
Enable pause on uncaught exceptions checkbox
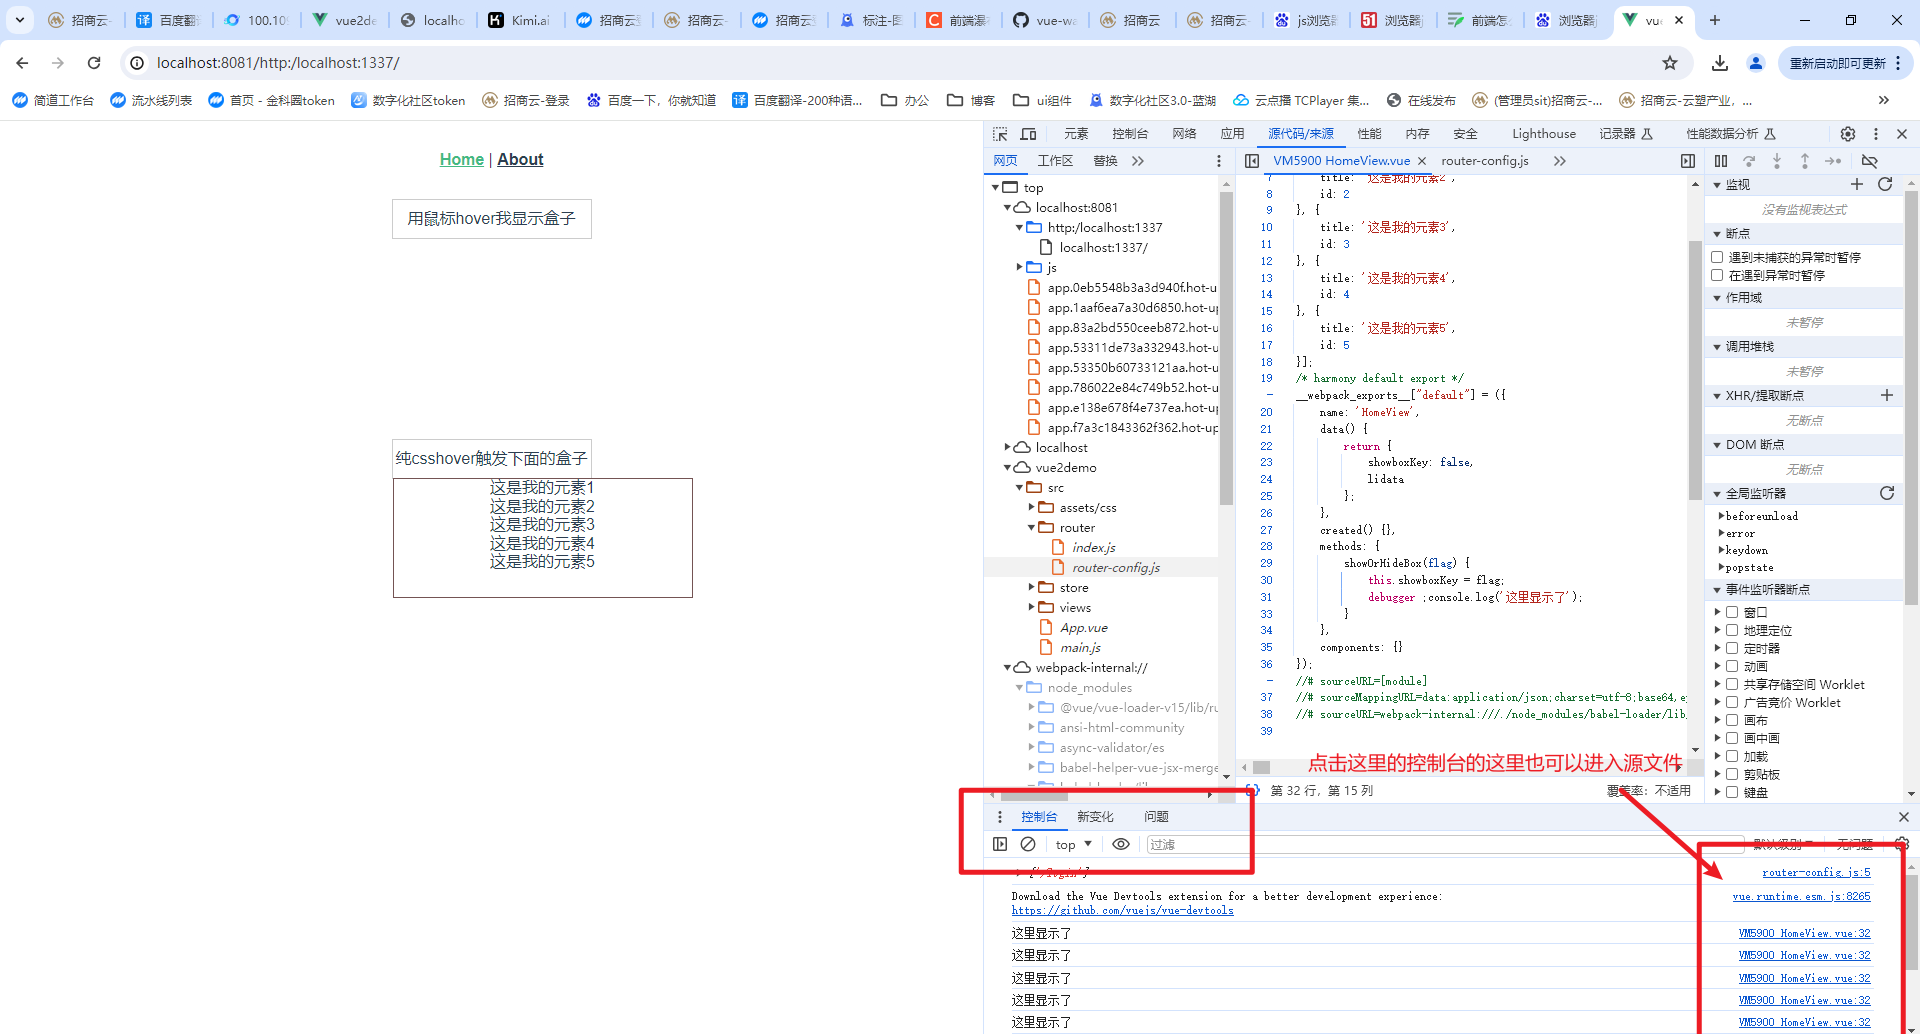click(1717, 257)
